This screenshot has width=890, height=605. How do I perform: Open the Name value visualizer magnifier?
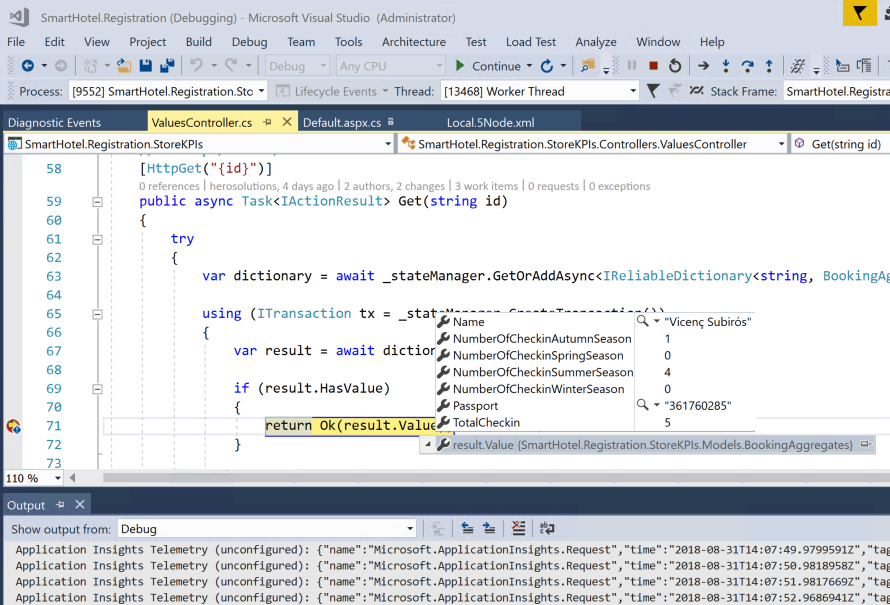pyautogui.click(x=642, y=321)
